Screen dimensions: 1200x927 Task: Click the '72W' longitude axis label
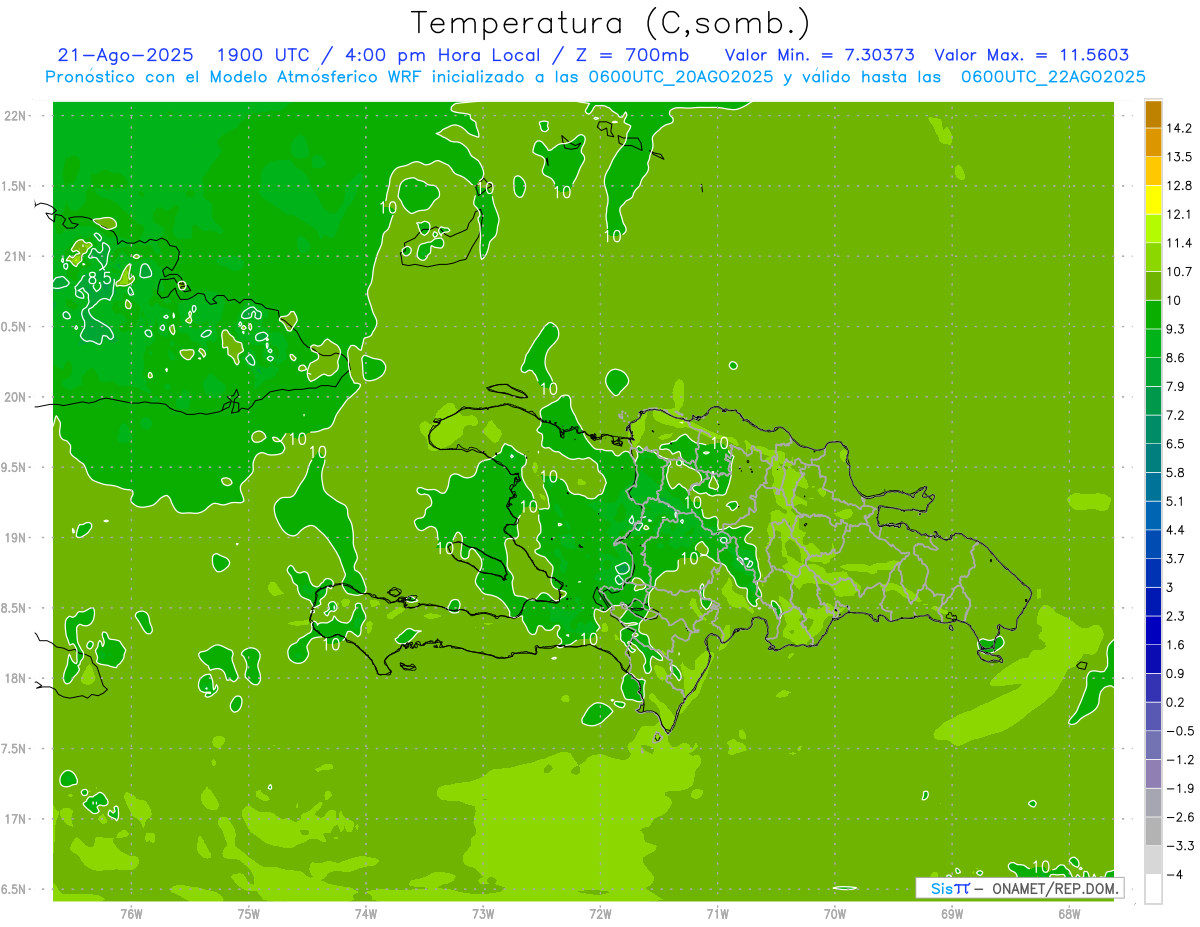point(601,913)
